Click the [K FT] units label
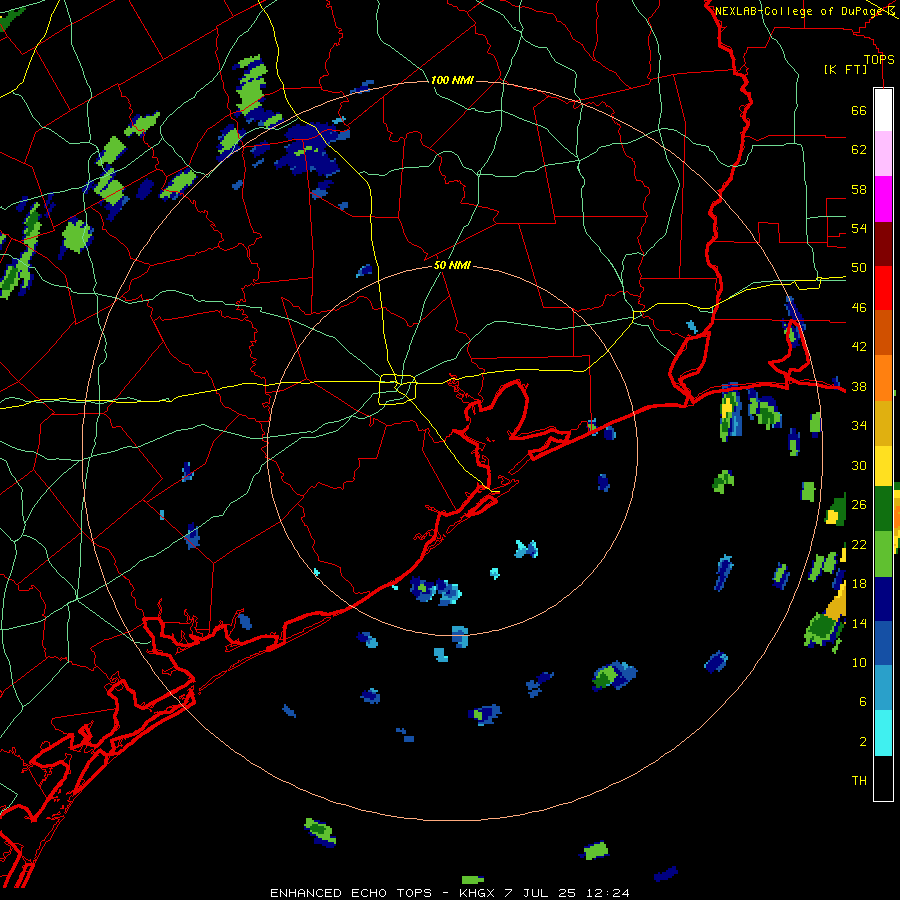900x900 pixels. (845, 70)
